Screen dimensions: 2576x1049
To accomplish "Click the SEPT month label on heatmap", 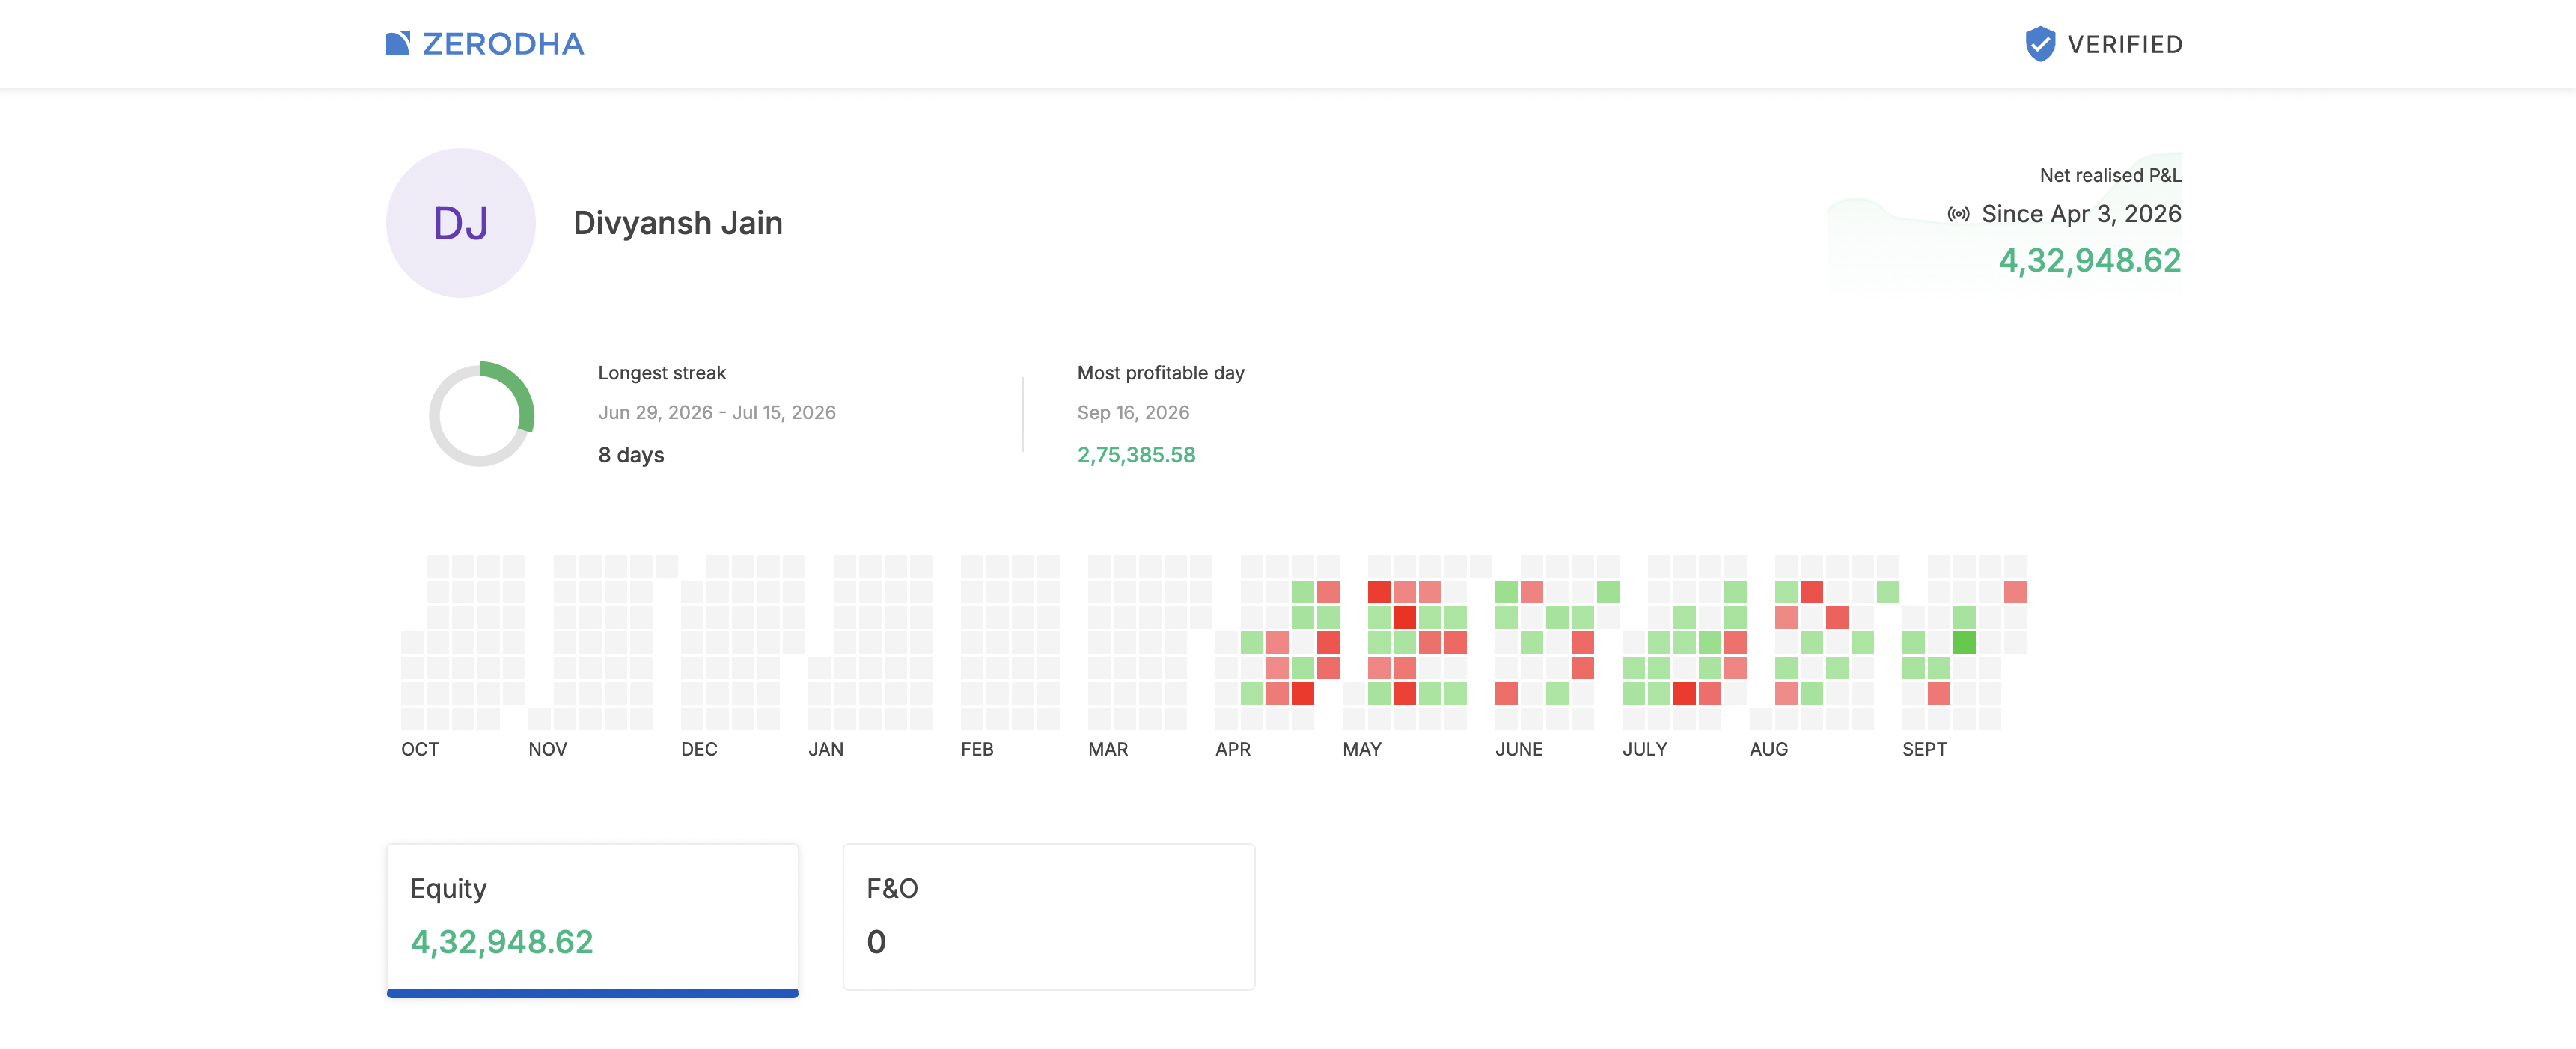I will (1925, 749).
